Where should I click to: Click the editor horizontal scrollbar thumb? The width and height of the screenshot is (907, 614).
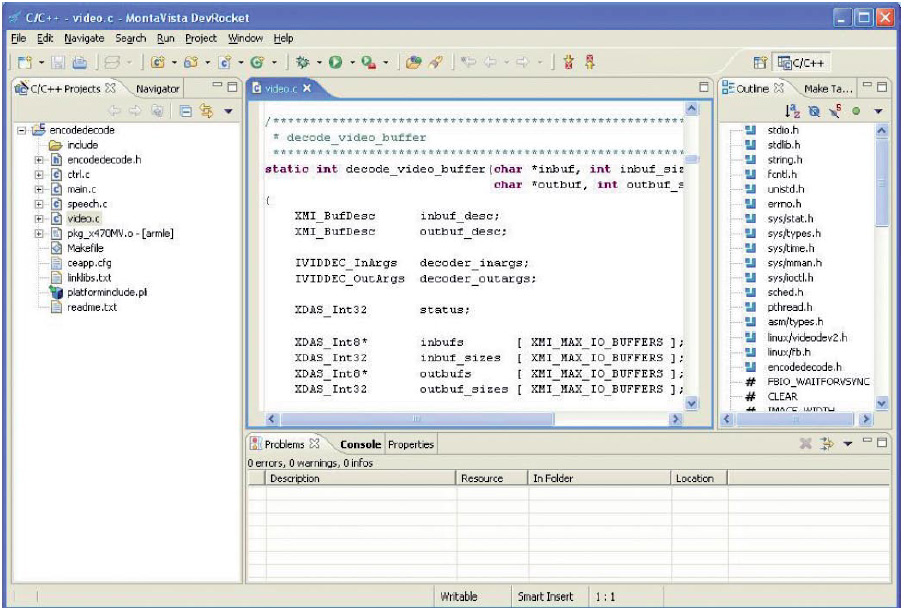point(416,418)
